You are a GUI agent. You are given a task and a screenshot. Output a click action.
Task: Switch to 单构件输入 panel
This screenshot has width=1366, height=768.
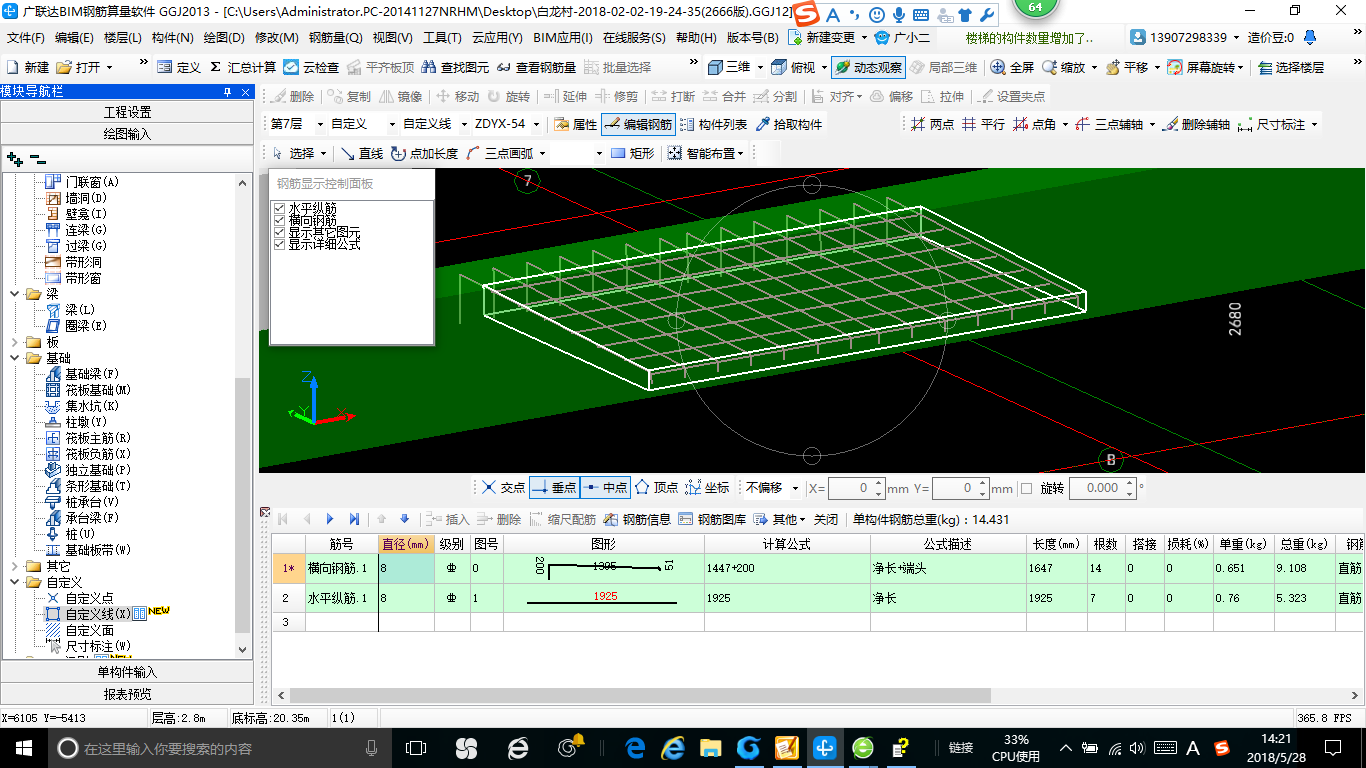(x=127, y=672)
